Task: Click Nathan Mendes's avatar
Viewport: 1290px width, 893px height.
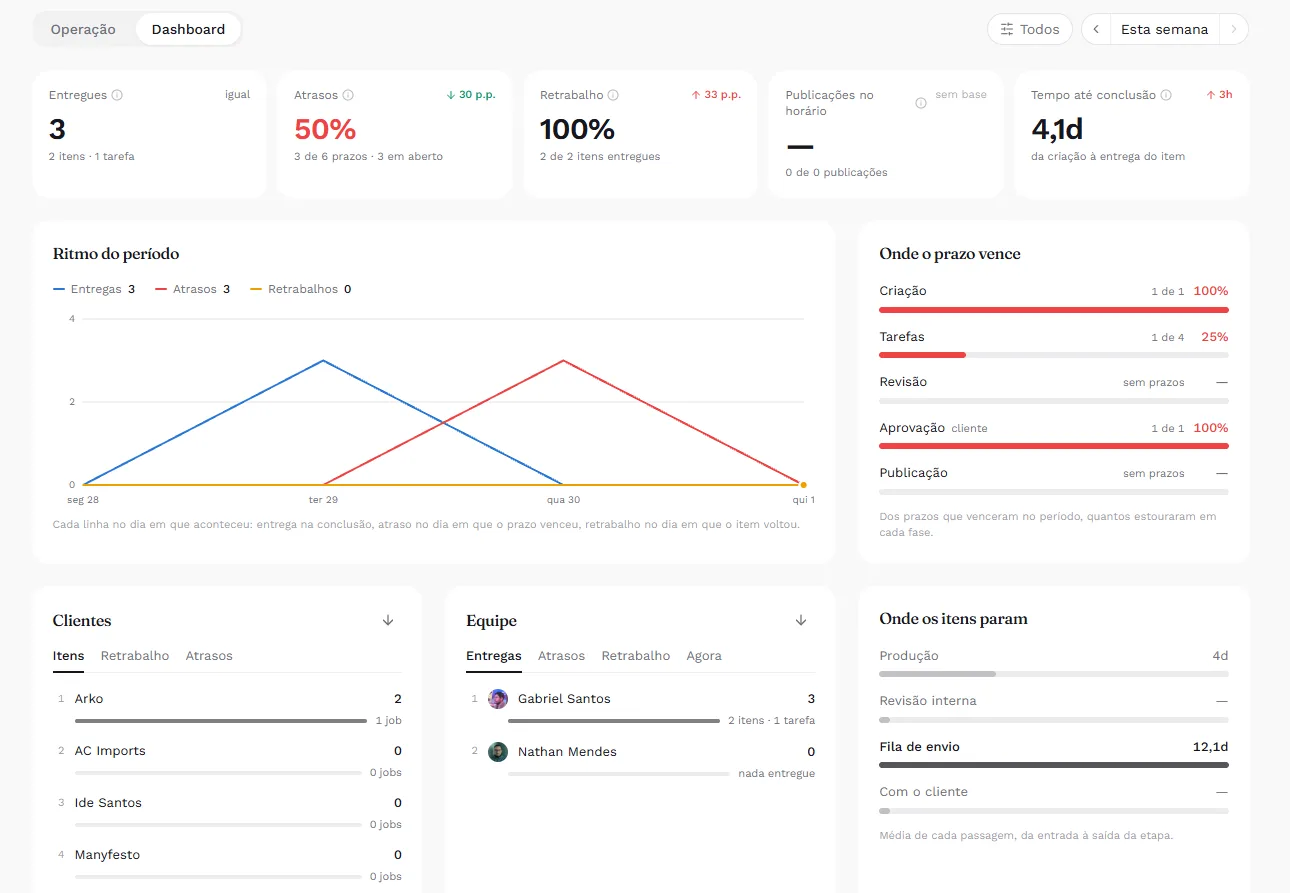Action: click(x=498, y=752)
